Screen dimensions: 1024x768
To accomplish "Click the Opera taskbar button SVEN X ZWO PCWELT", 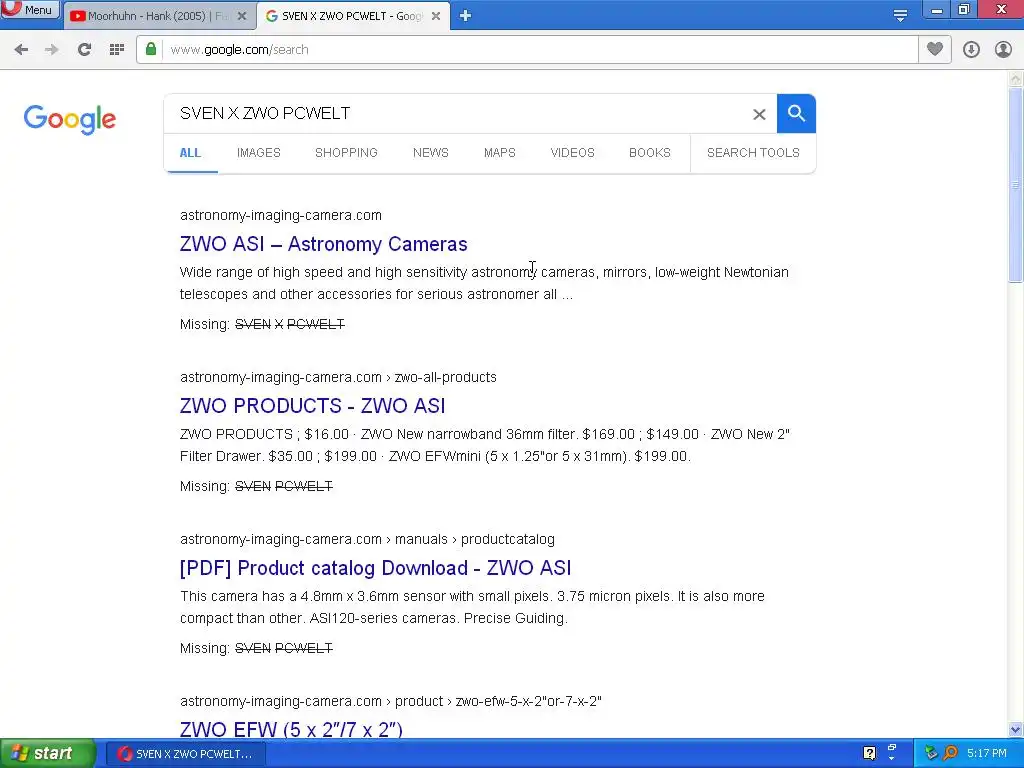I will pos(186,754).
